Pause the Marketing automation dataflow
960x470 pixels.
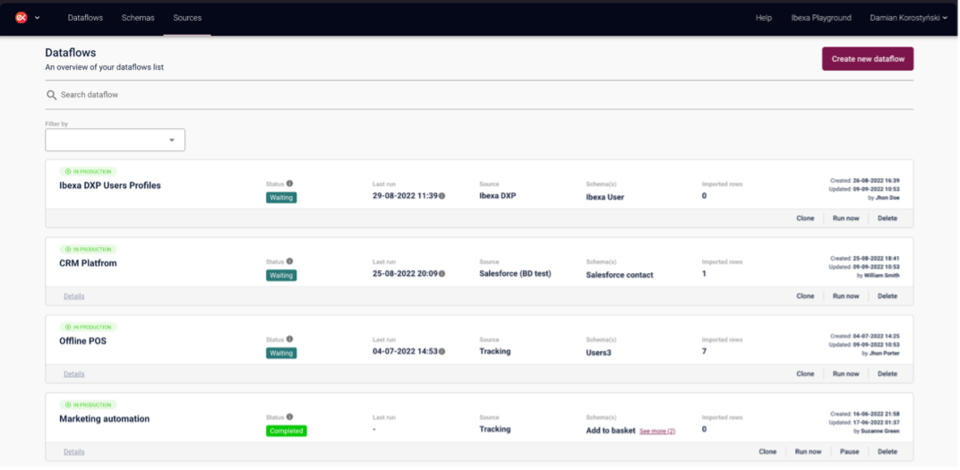849,452
